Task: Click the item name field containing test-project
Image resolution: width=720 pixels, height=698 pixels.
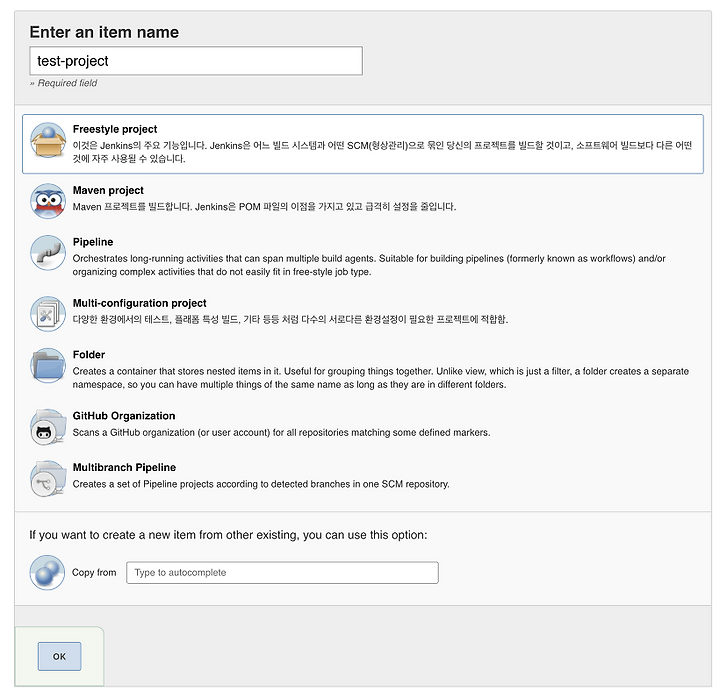Action: tap(196, 61)
